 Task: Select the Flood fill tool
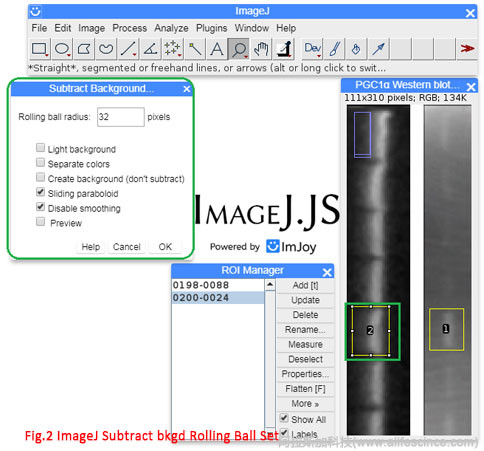click(356, 49)
